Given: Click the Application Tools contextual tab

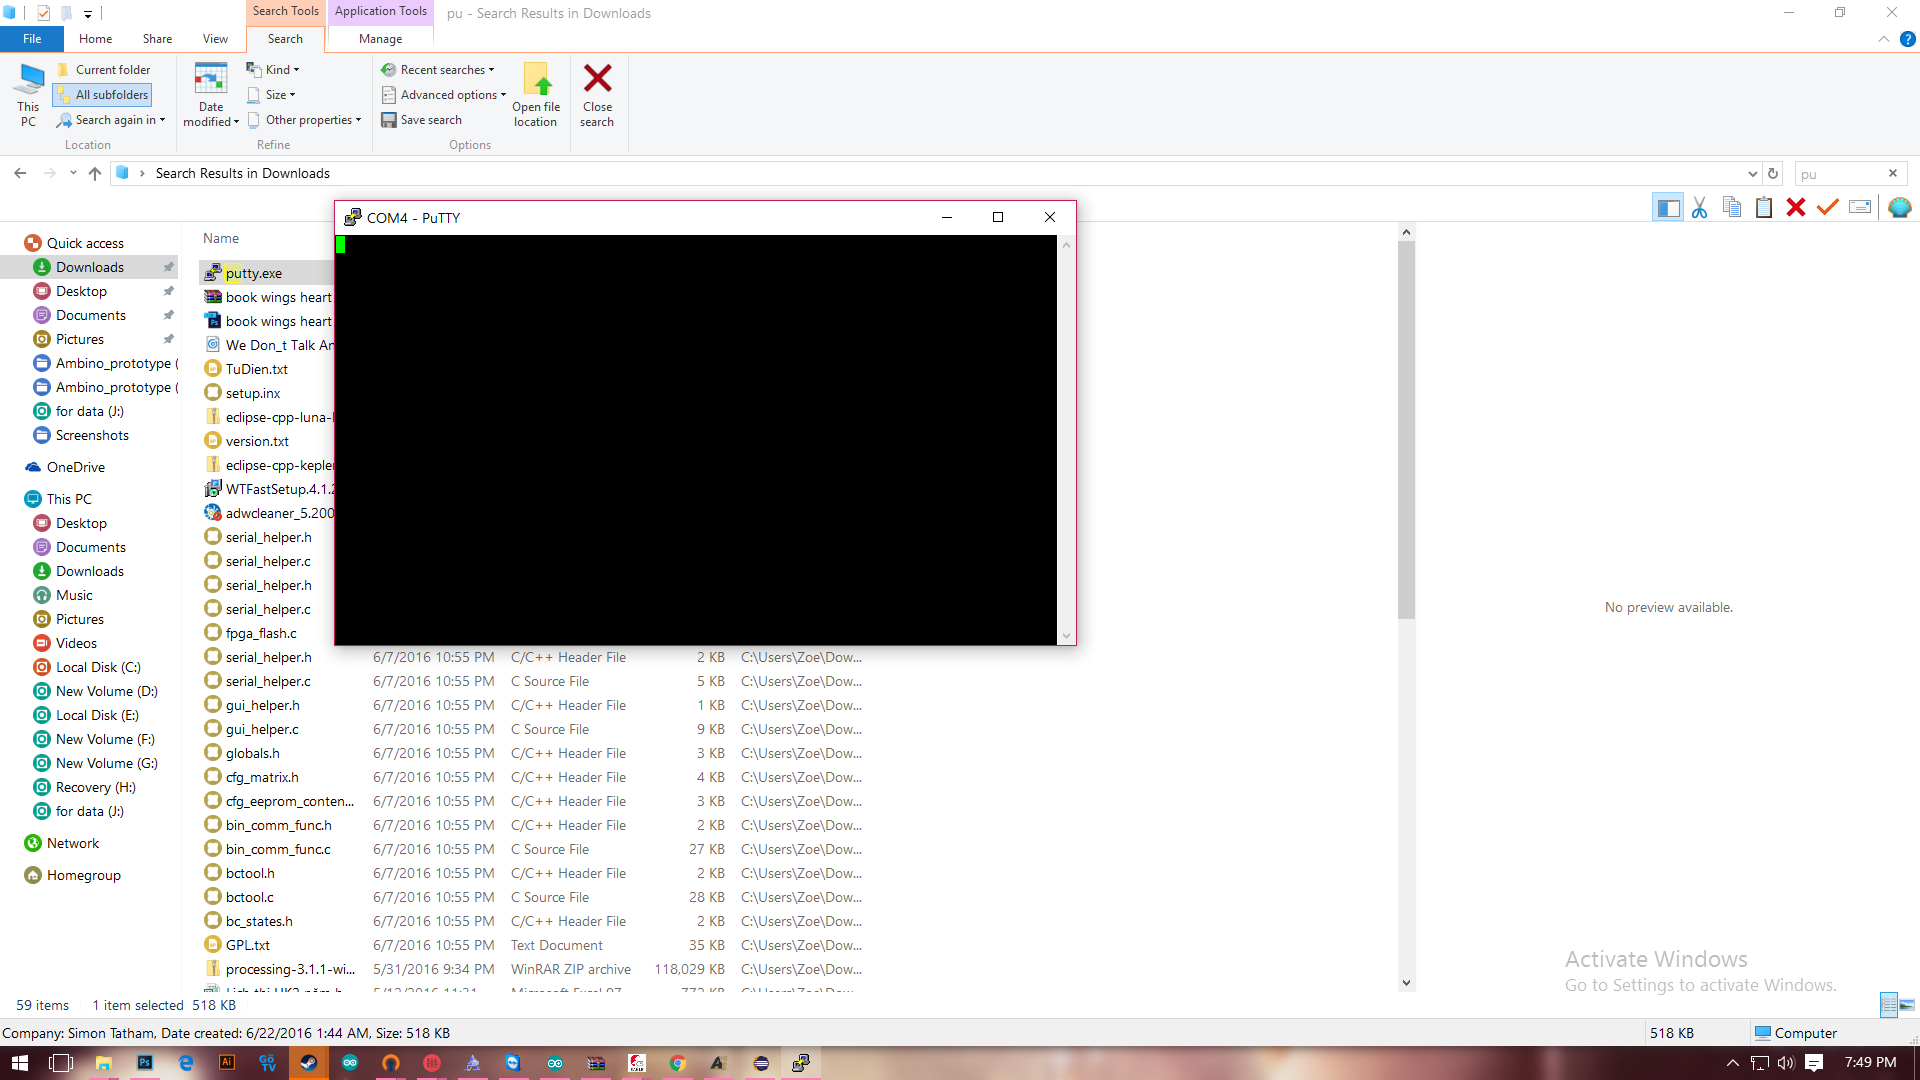Looking at the screenshot, I should pyautogui.click(x=380, y=12).
